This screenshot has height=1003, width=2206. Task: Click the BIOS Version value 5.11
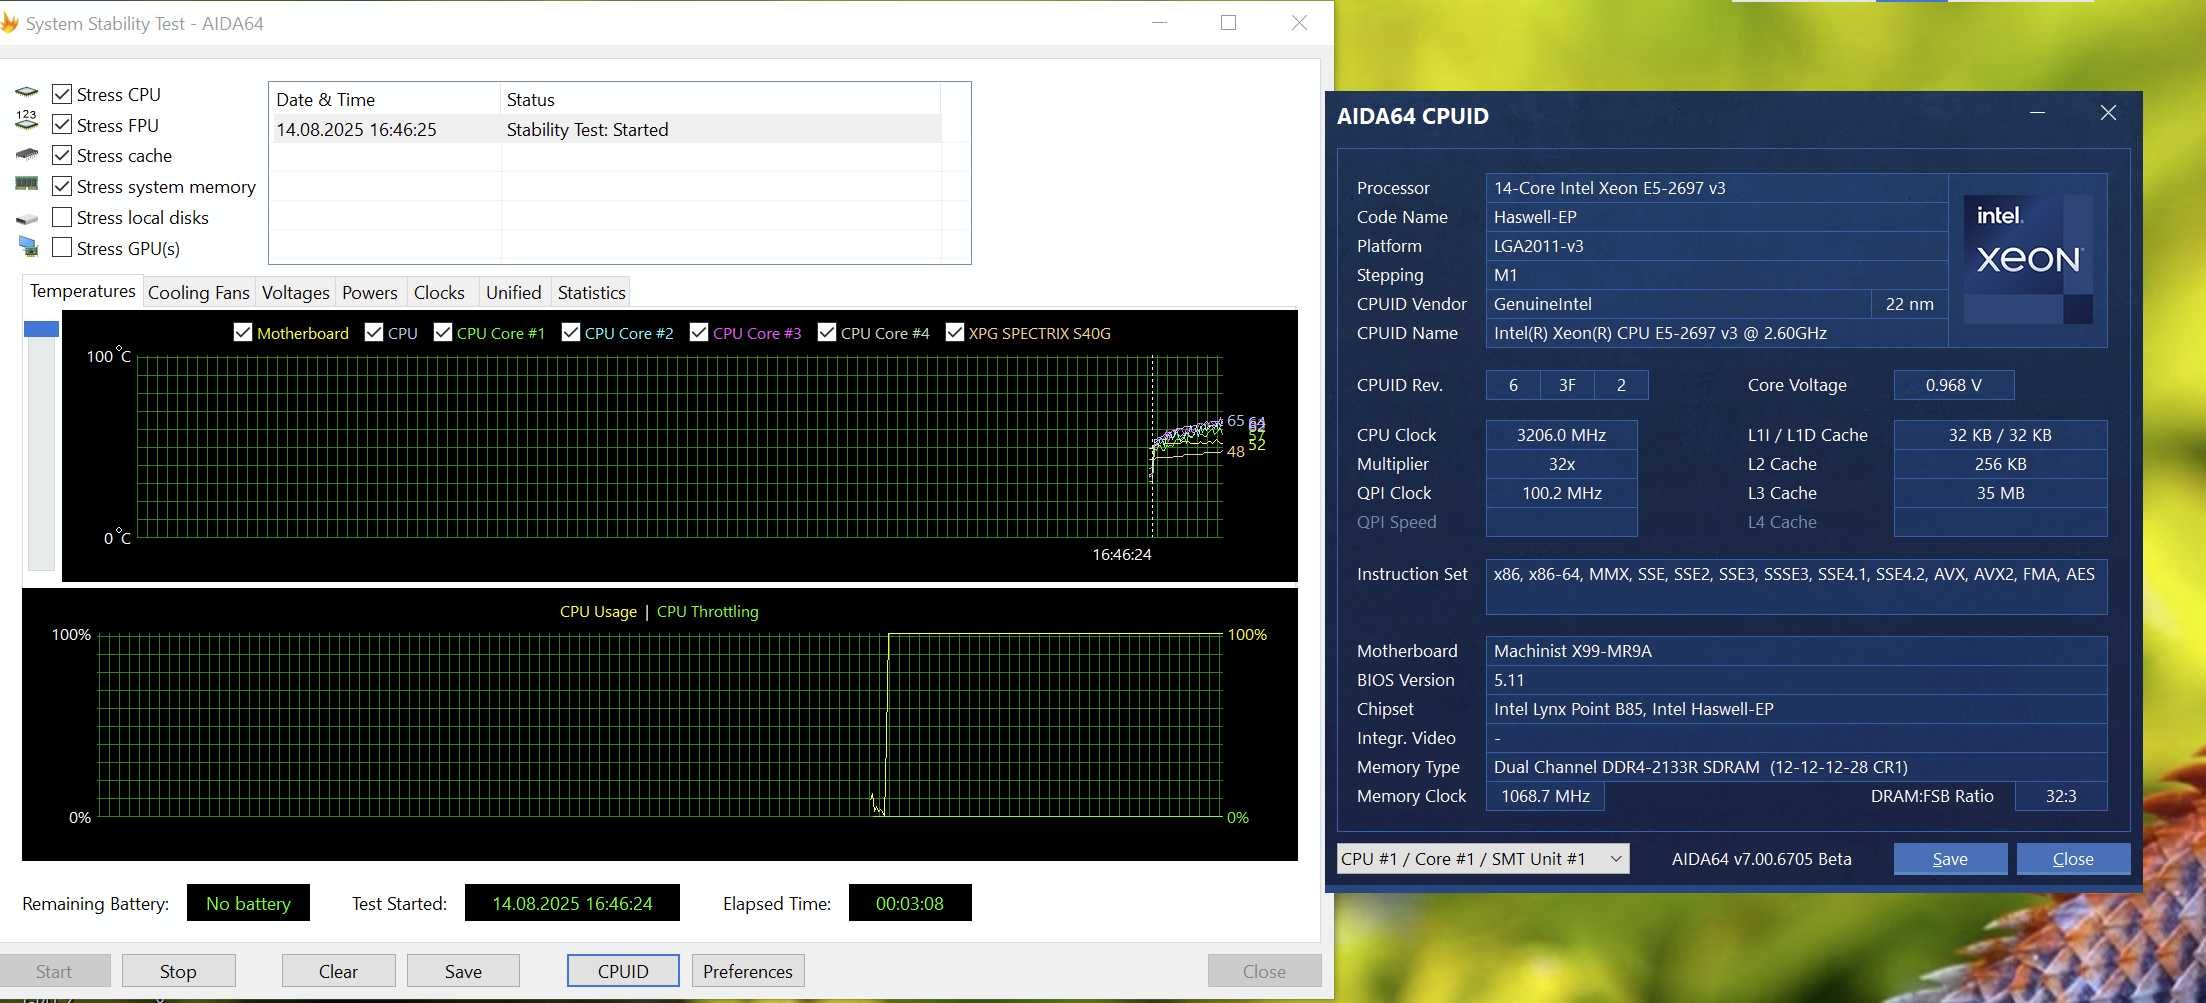(1796, 680)
